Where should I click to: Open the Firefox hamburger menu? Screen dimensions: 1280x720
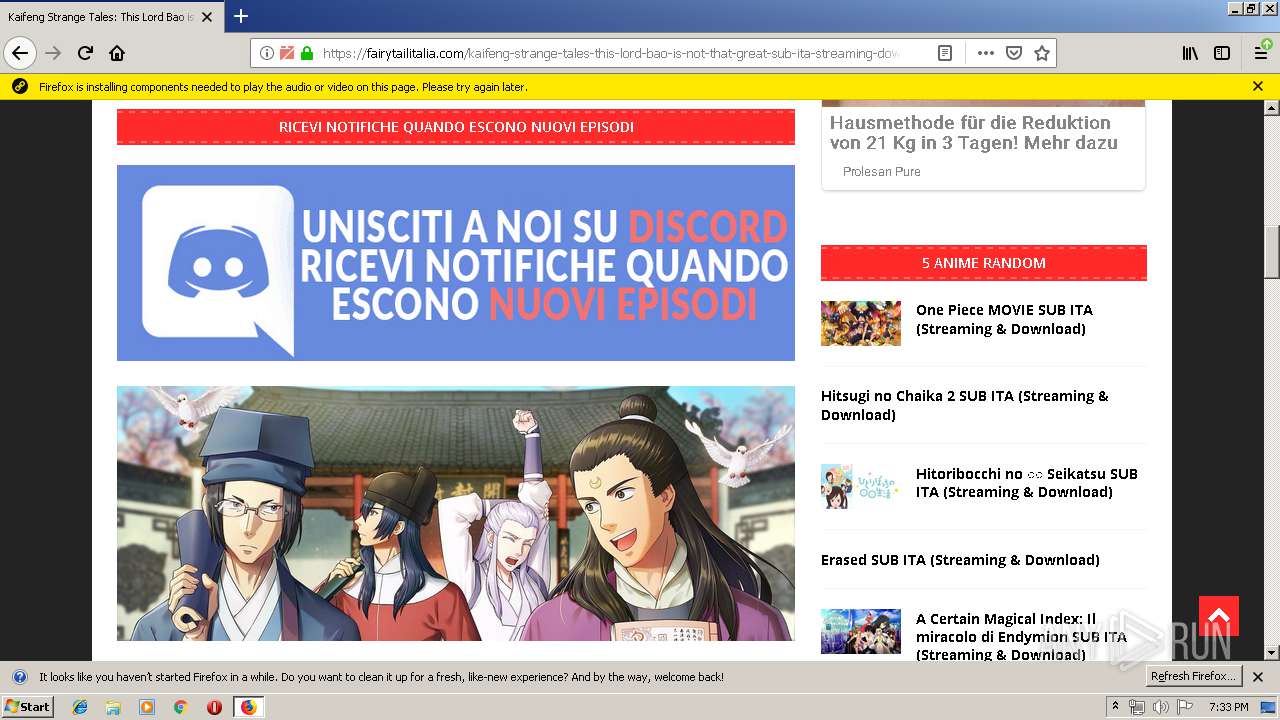pyautogui.click(x=1262, y=53)
